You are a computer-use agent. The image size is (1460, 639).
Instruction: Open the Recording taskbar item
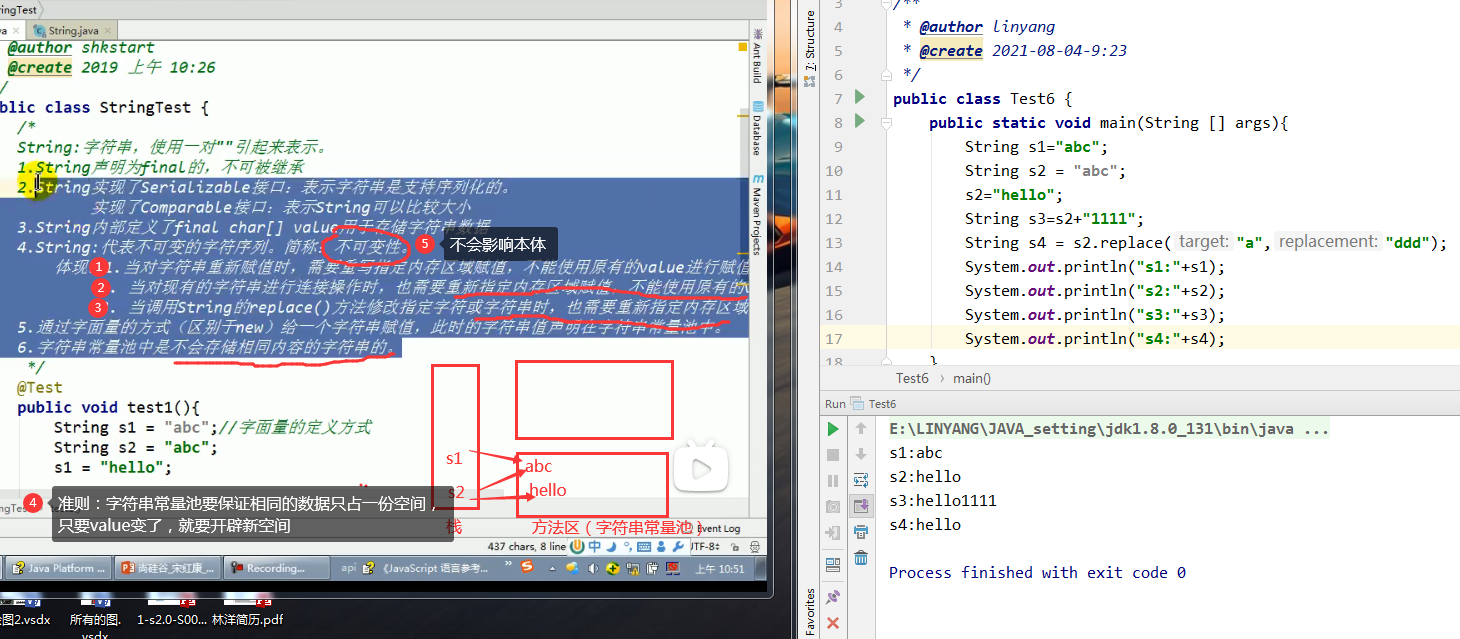coord(277,568)
